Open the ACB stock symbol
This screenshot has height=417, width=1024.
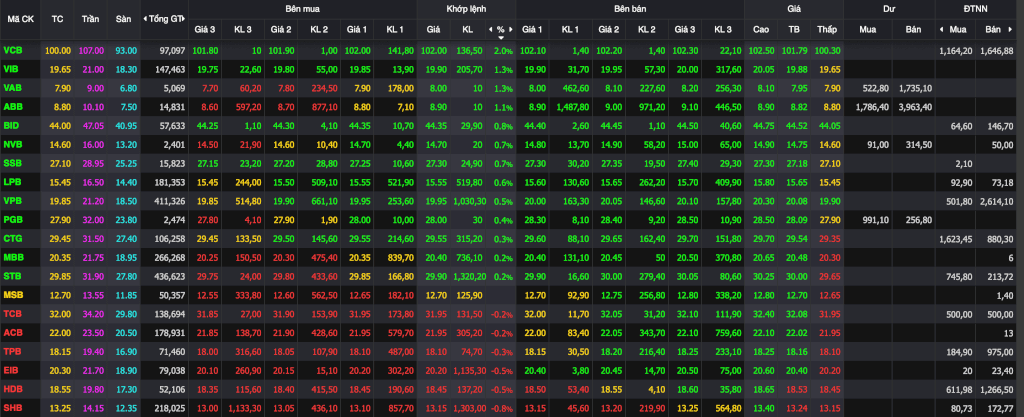coord(12,332)
